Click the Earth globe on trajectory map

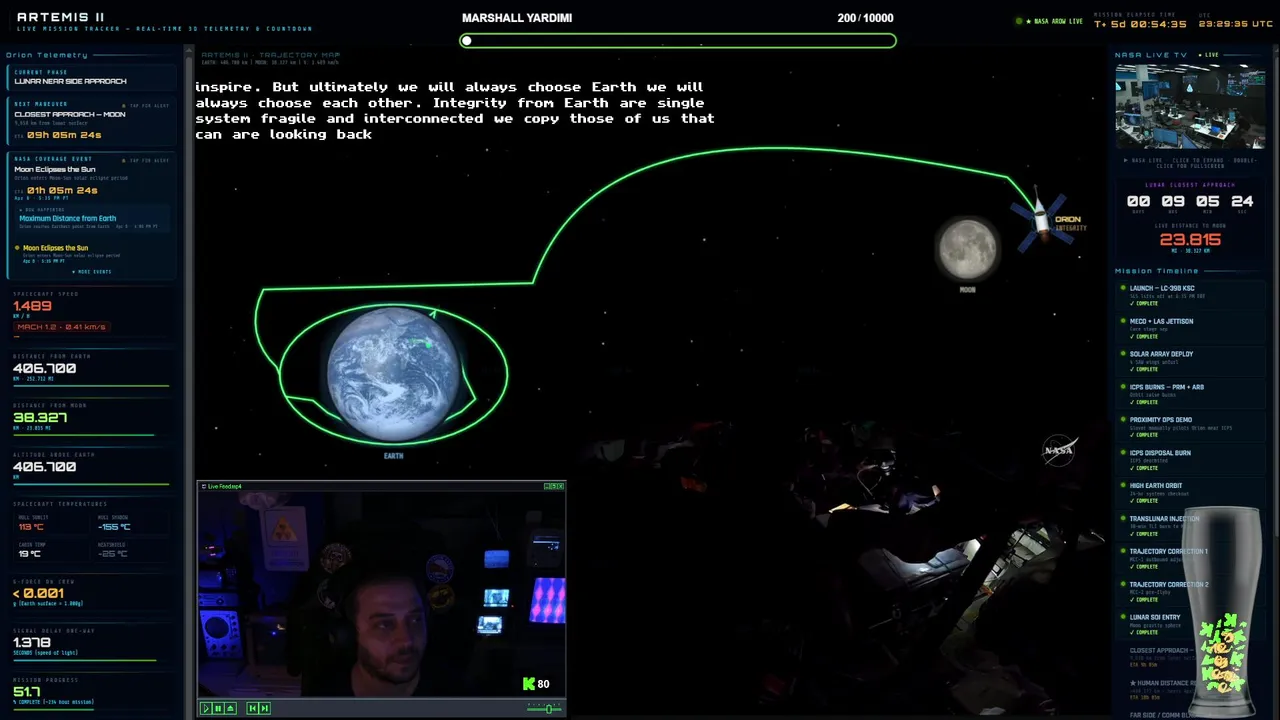click(394, 373)
